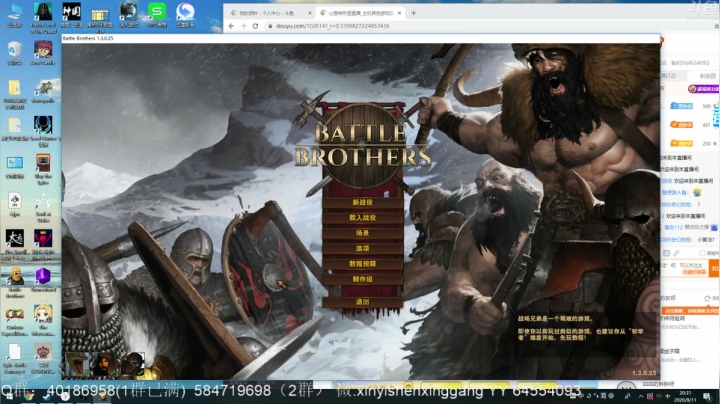The image size is (720, 404).
Task: Select the 场景 scenarios menu button
Action: click(362, 233)
